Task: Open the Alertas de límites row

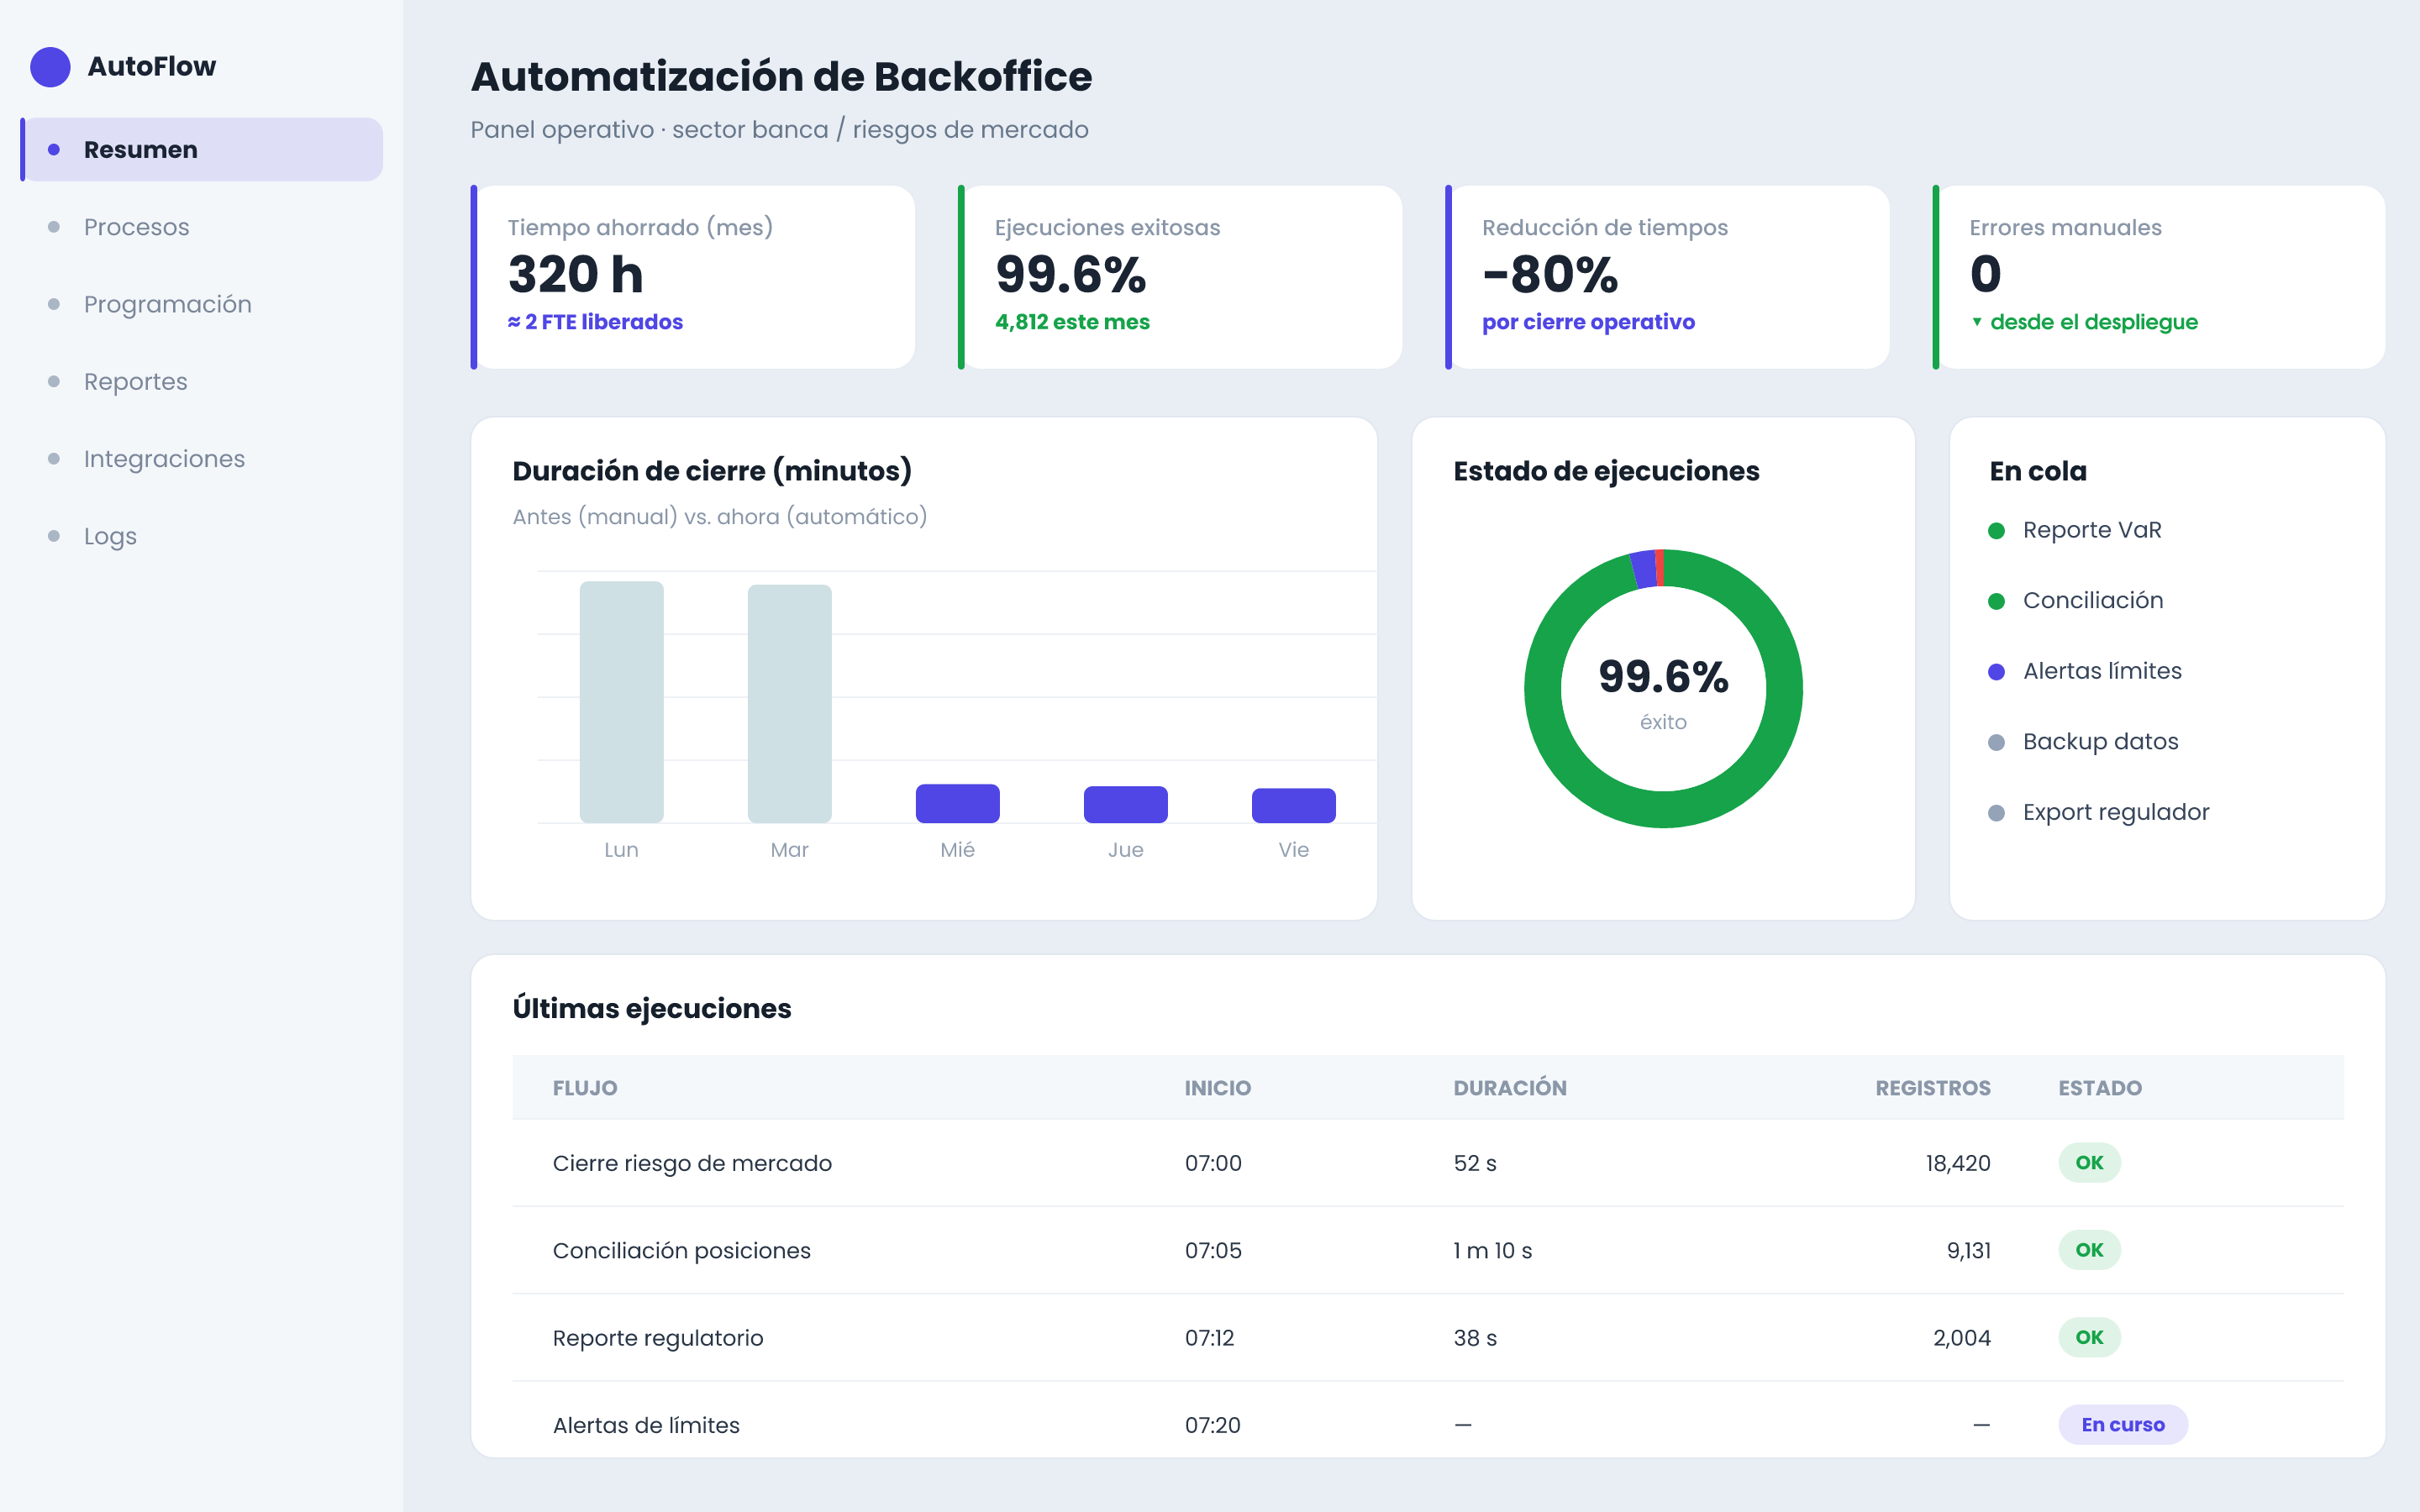Action: pyautogui.click(x=1428, y=1420)
